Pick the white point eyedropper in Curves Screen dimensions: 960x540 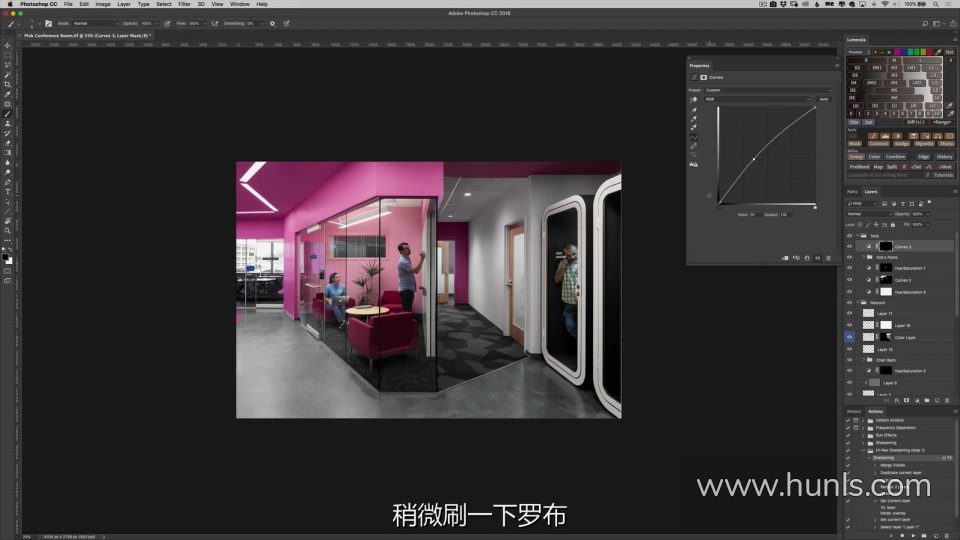coord(694,127)
